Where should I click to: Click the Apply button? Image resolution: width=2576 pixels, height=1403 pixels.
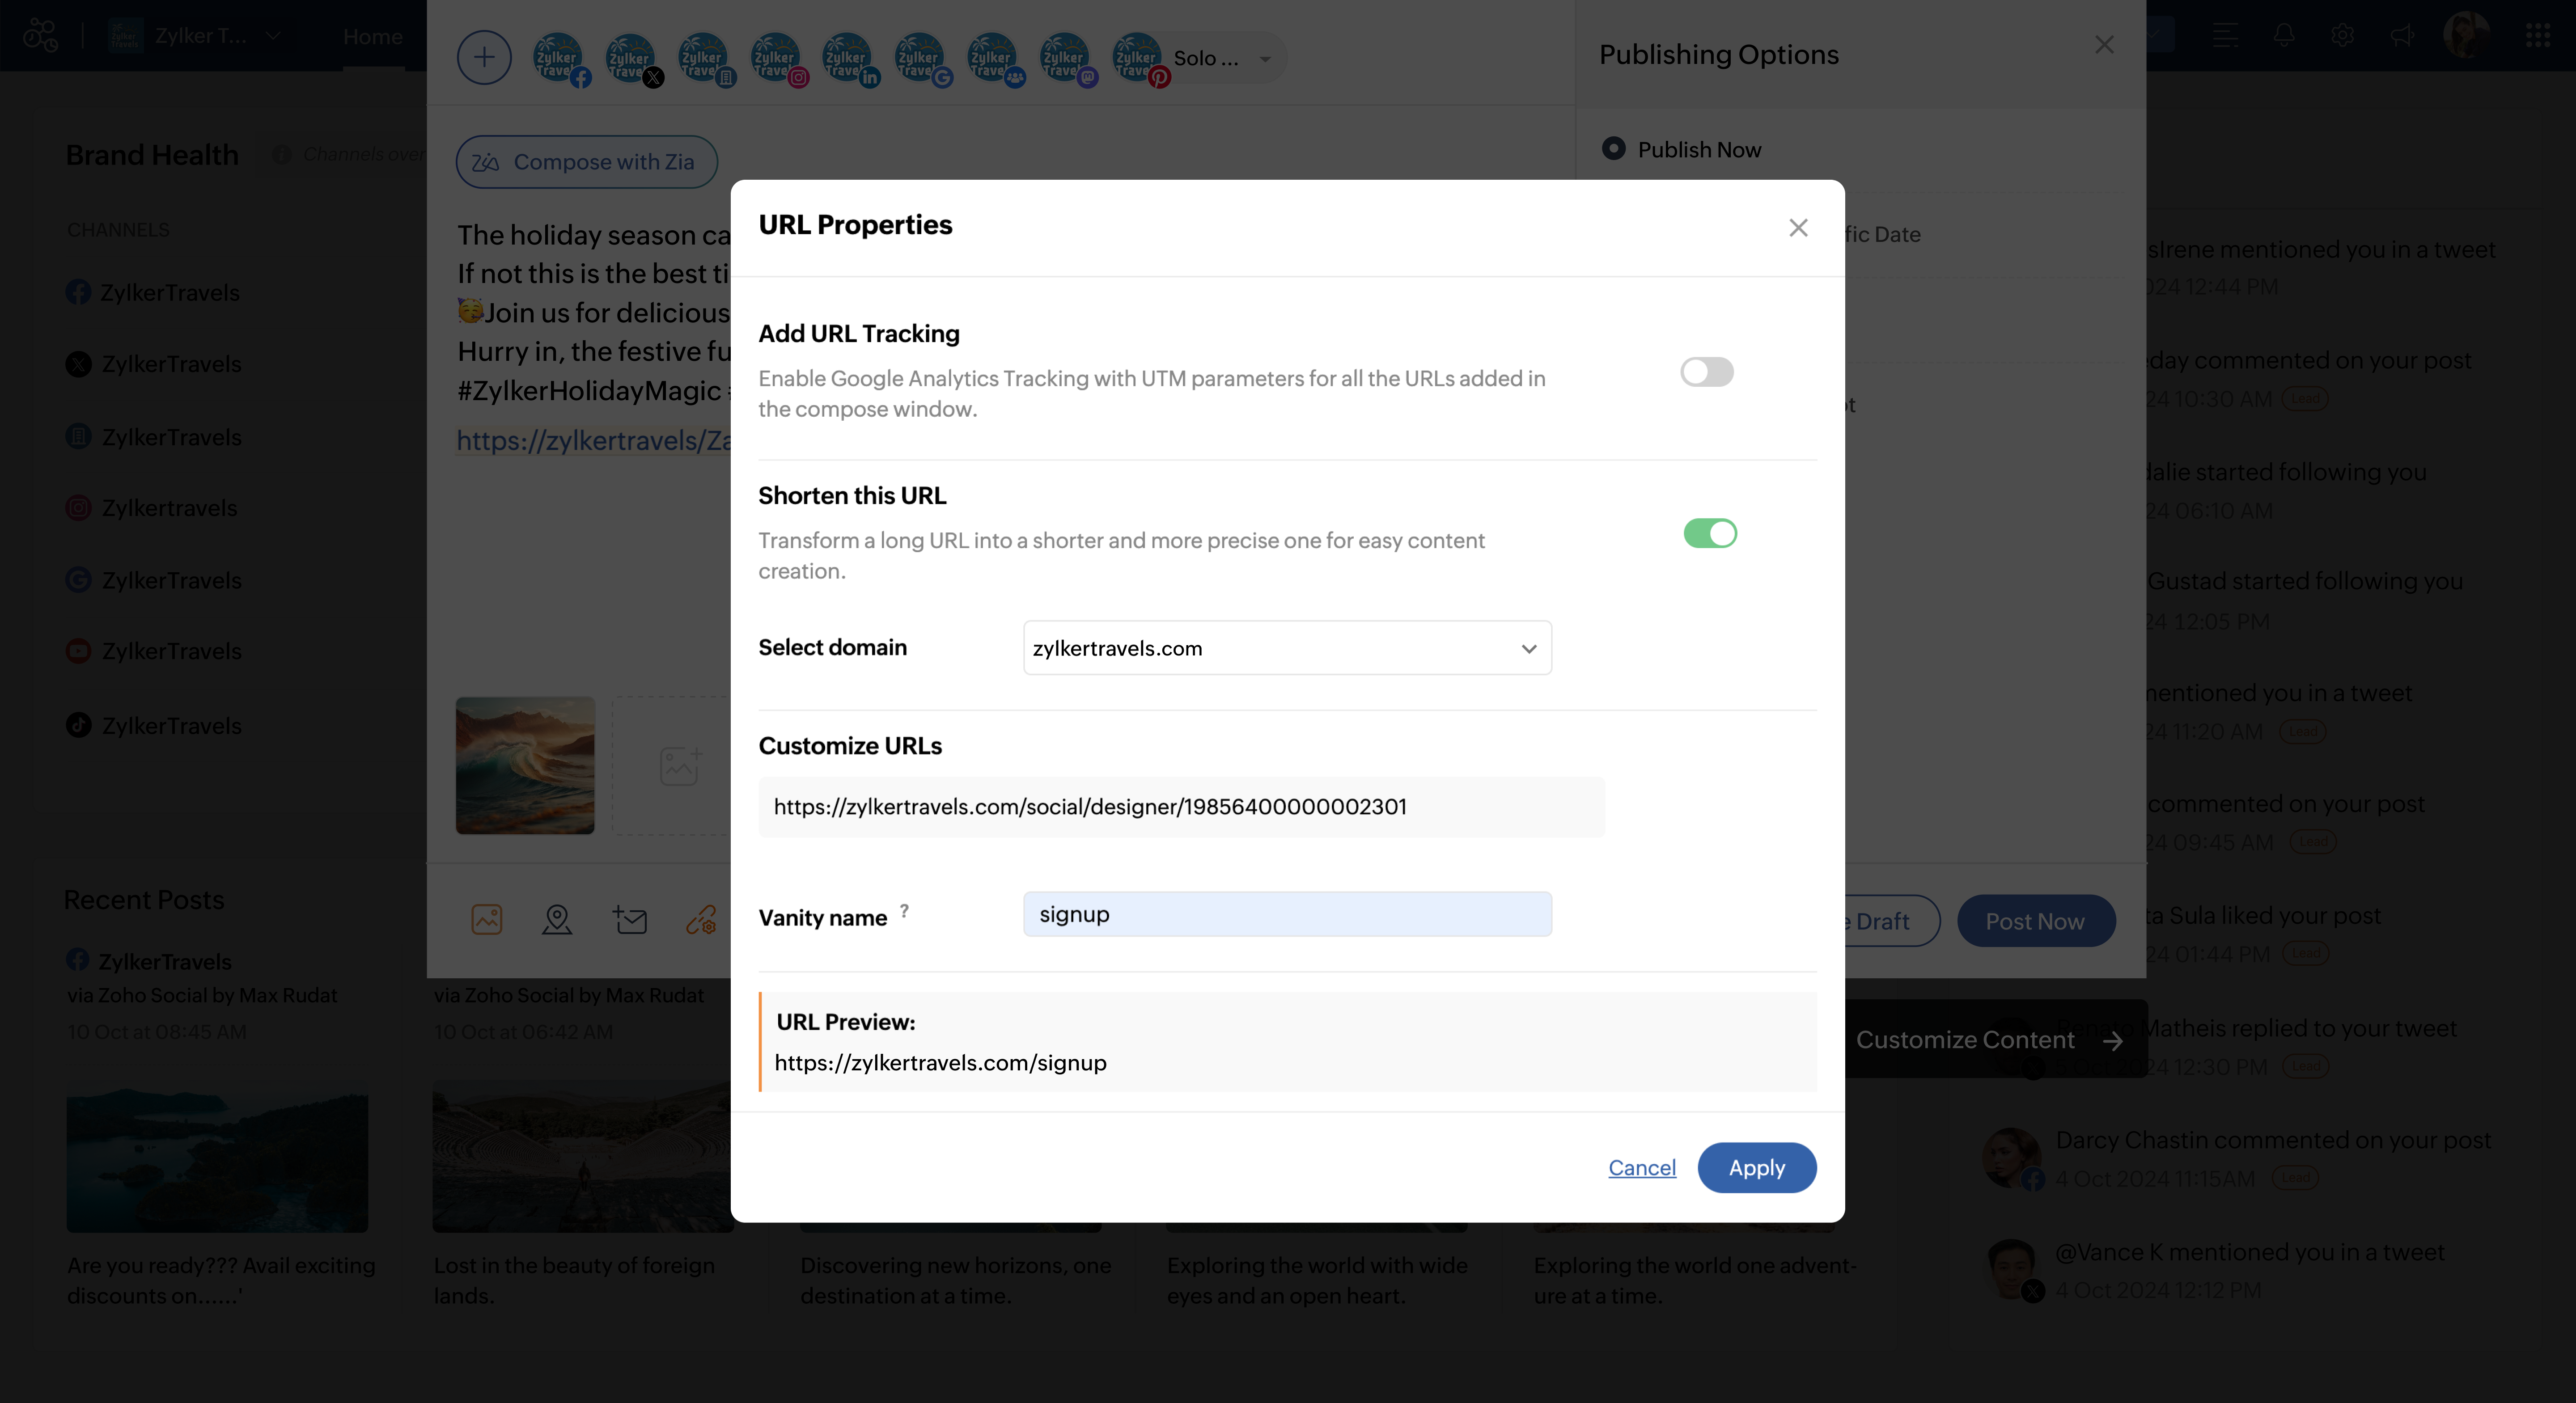[x=1756, y=1167]
